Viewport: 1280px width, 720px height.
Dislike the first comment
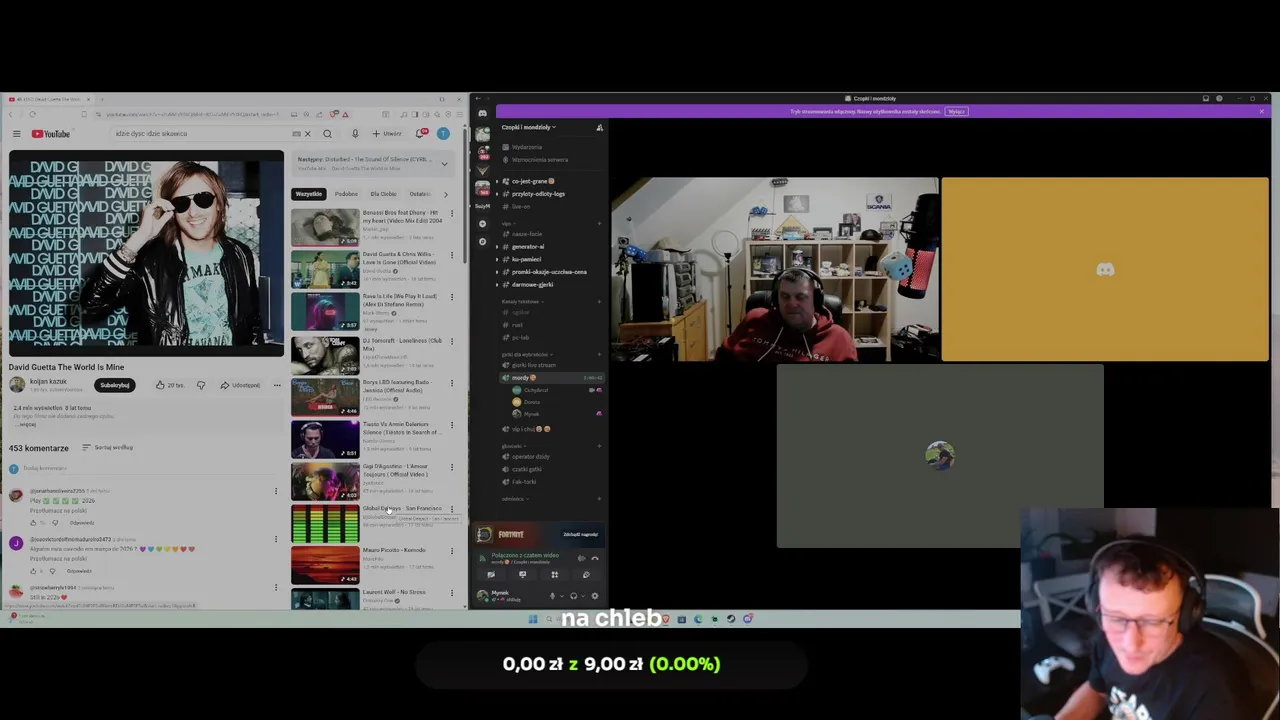pos(54,522)
